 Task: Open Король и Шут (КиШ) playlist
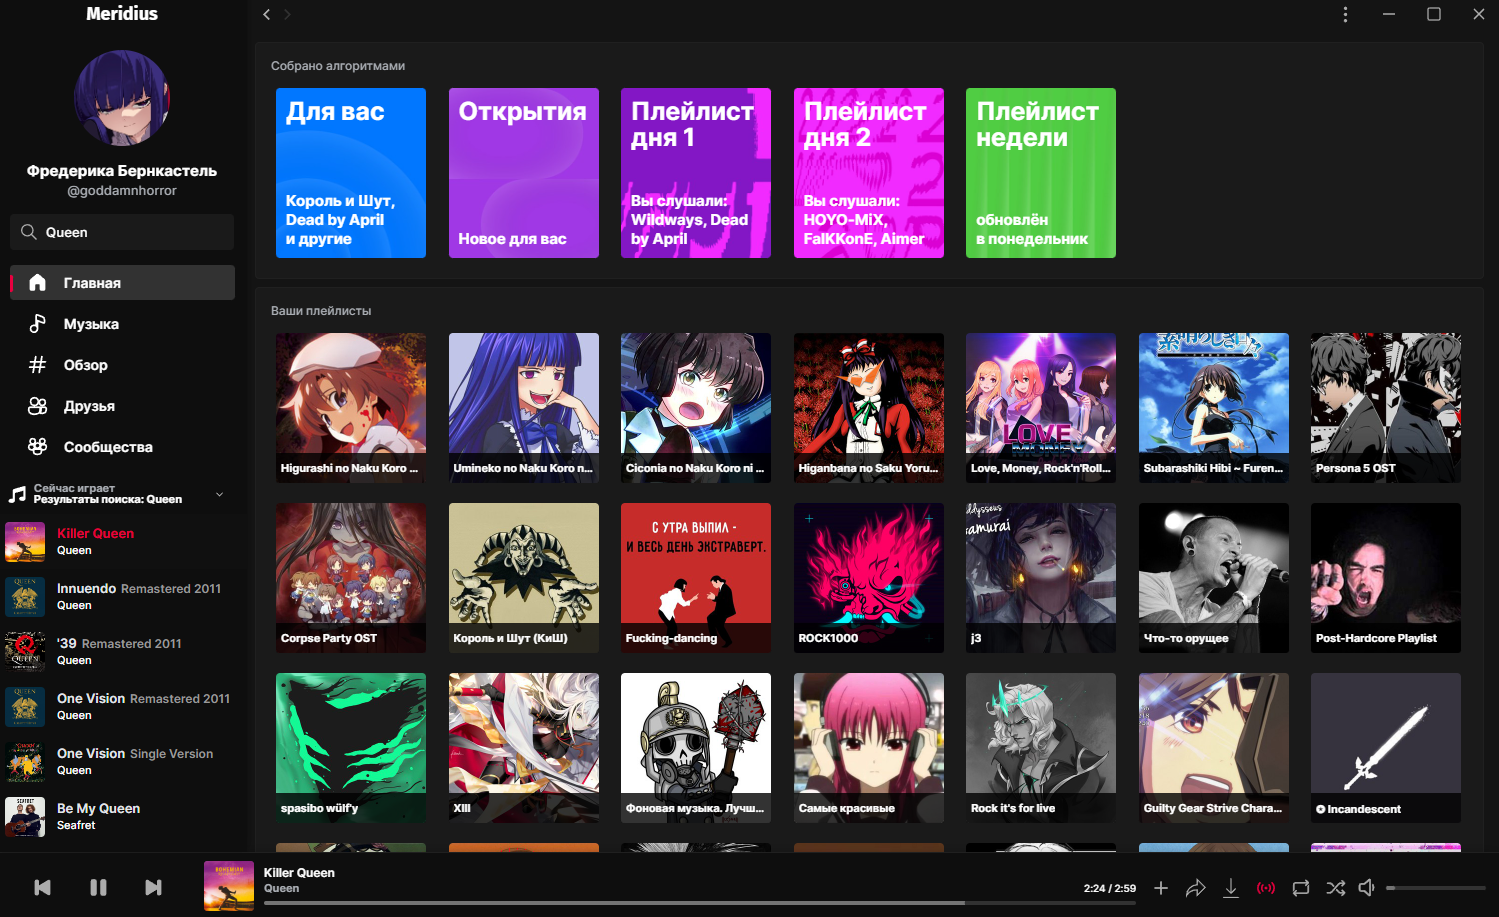[524, 578]
